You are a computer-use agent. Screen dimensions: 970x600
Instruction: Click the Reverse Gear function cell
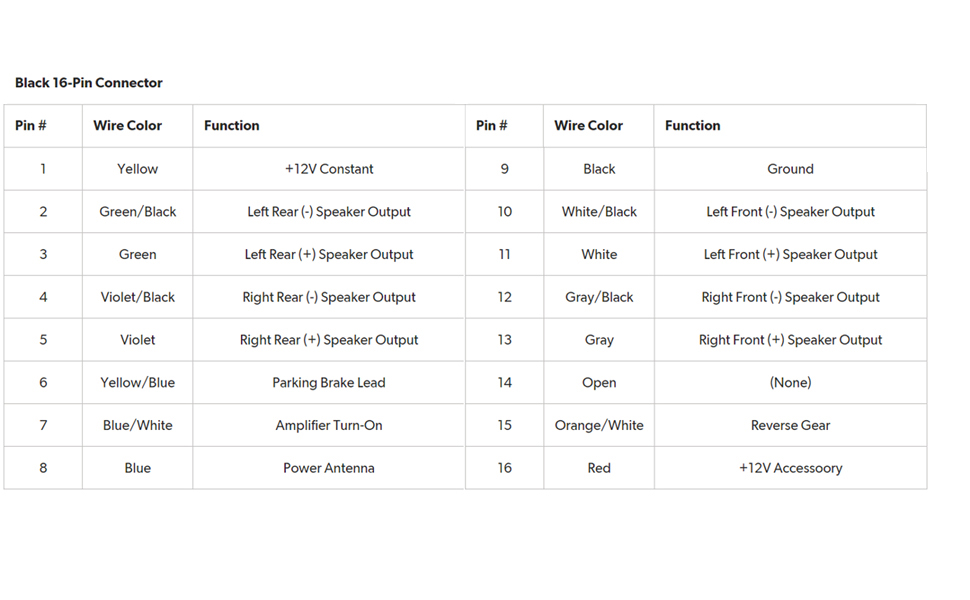coord(790,426)
